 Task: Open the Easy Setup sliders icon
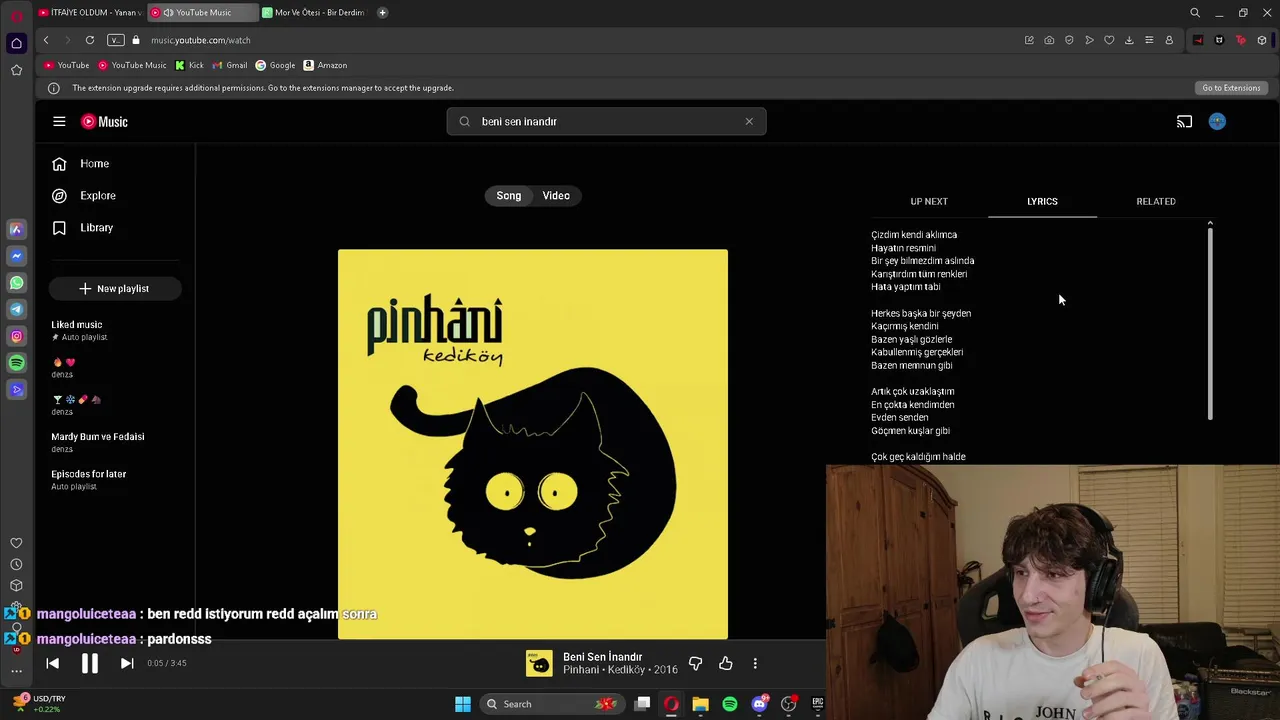1149,40
